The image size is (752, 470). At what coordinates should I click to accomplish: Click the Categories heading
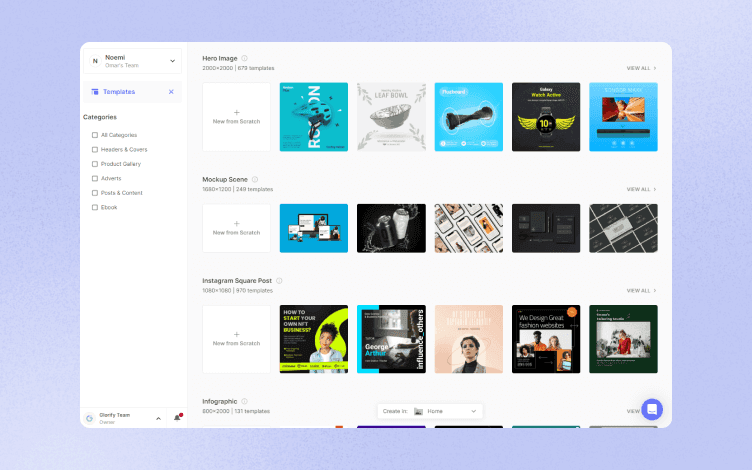100,117
